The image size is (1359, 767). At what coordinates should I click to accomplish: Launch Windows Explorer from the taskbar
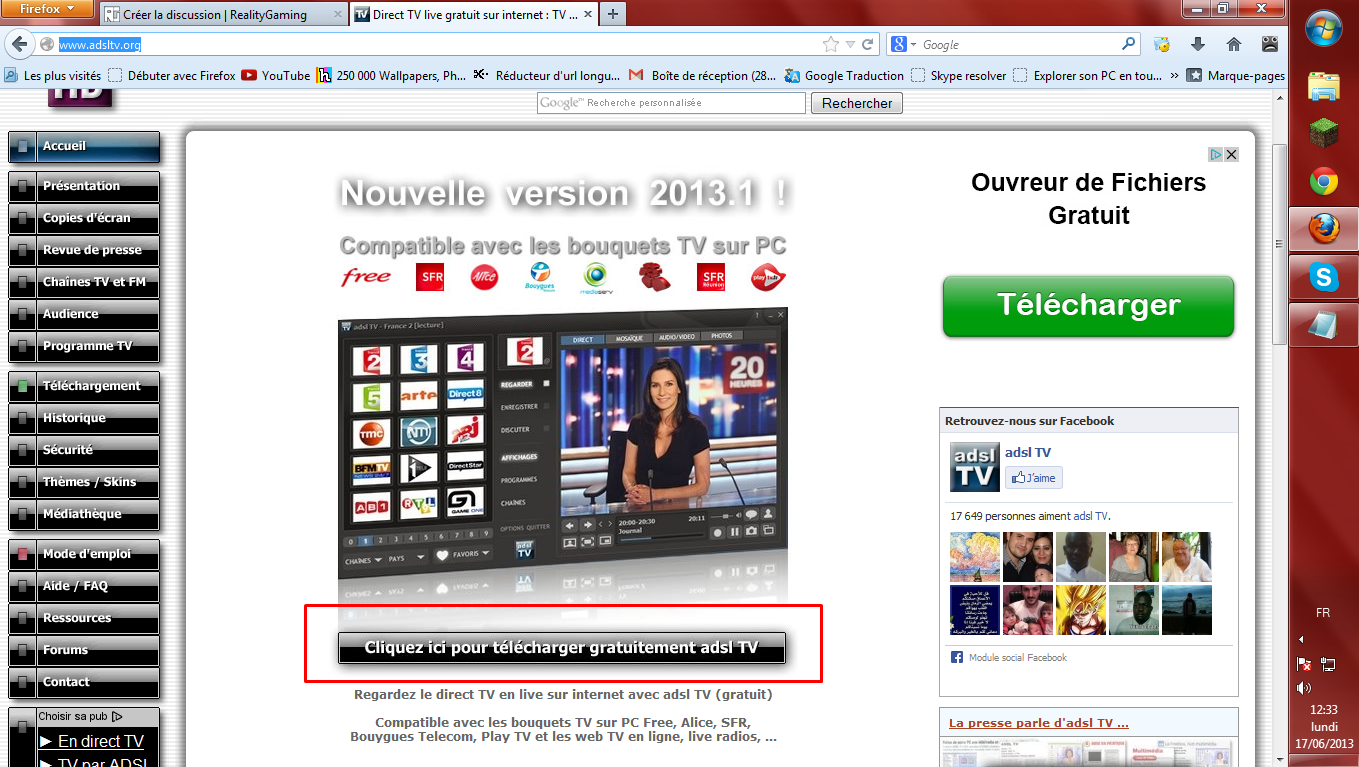coord(1324,87)
